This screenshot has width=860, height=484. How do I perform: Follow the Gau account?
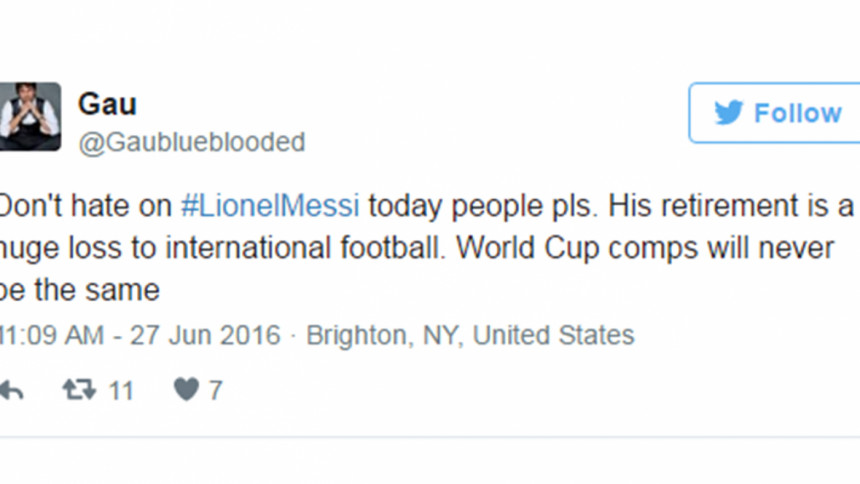coord(774,113)
